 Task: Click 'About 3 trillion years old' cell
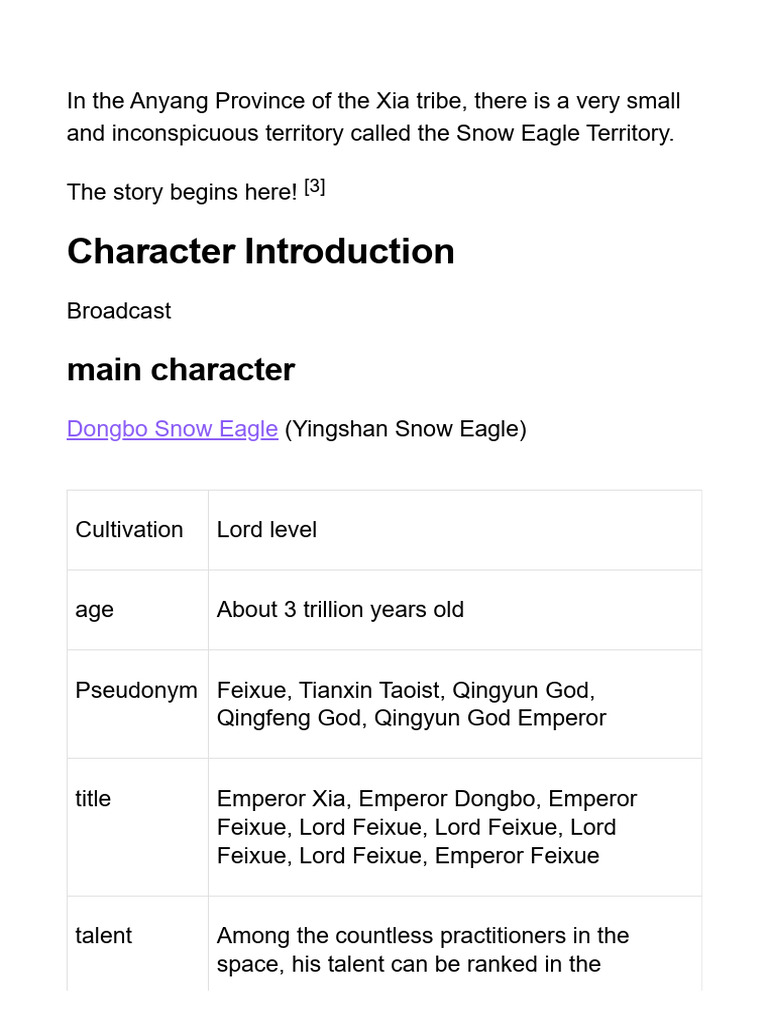coord(340,610)
